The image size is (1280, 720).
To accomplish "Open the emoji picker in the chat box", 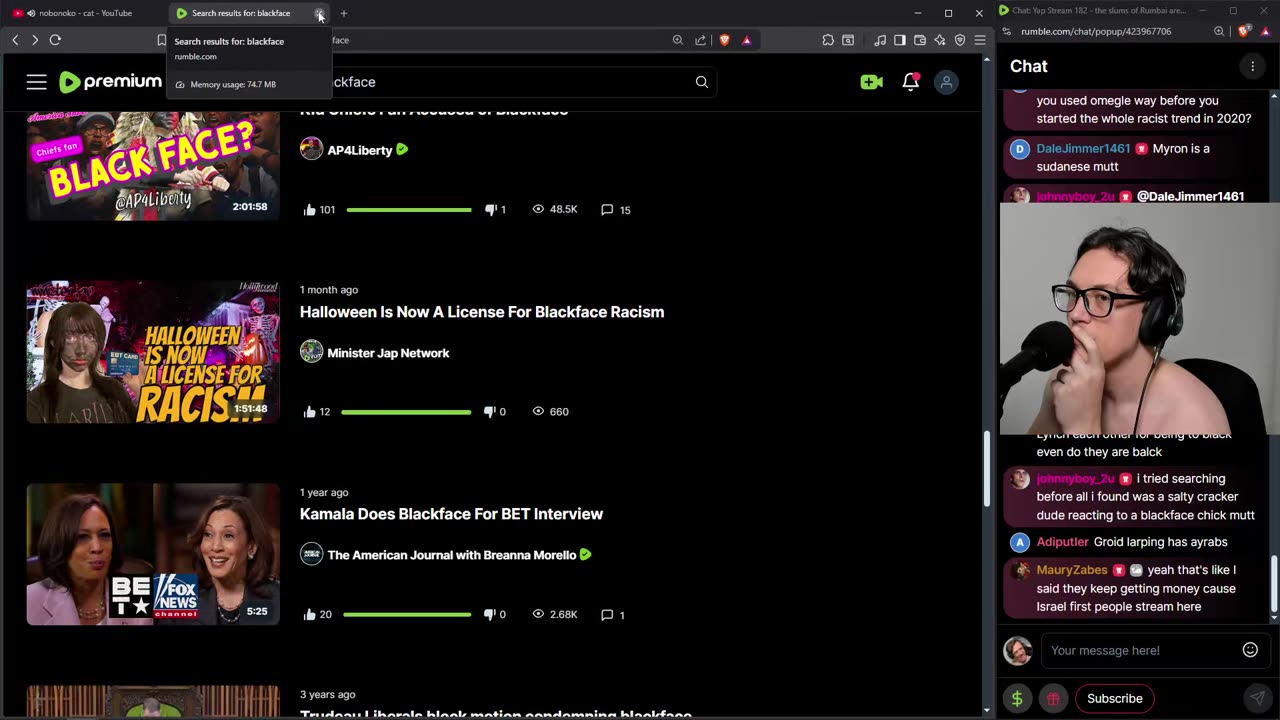I will [x=1250, y=650].
